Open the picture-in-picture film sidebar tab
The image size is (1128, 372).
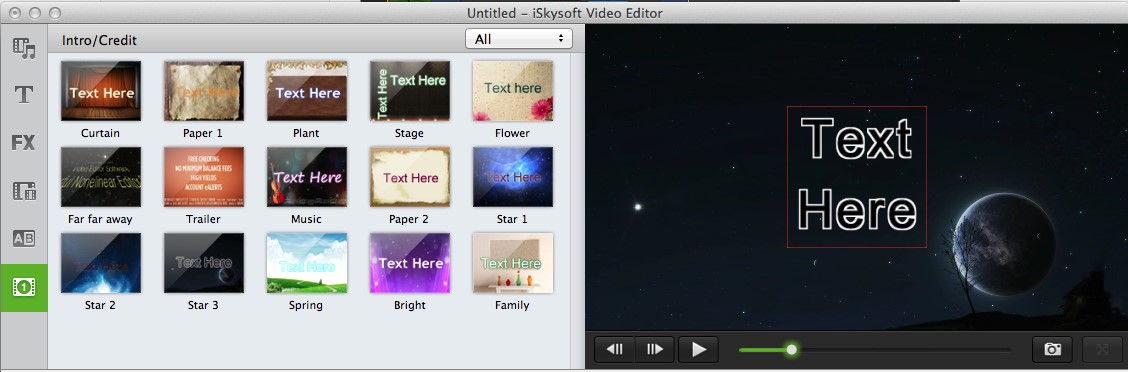[x=24, y=191]
